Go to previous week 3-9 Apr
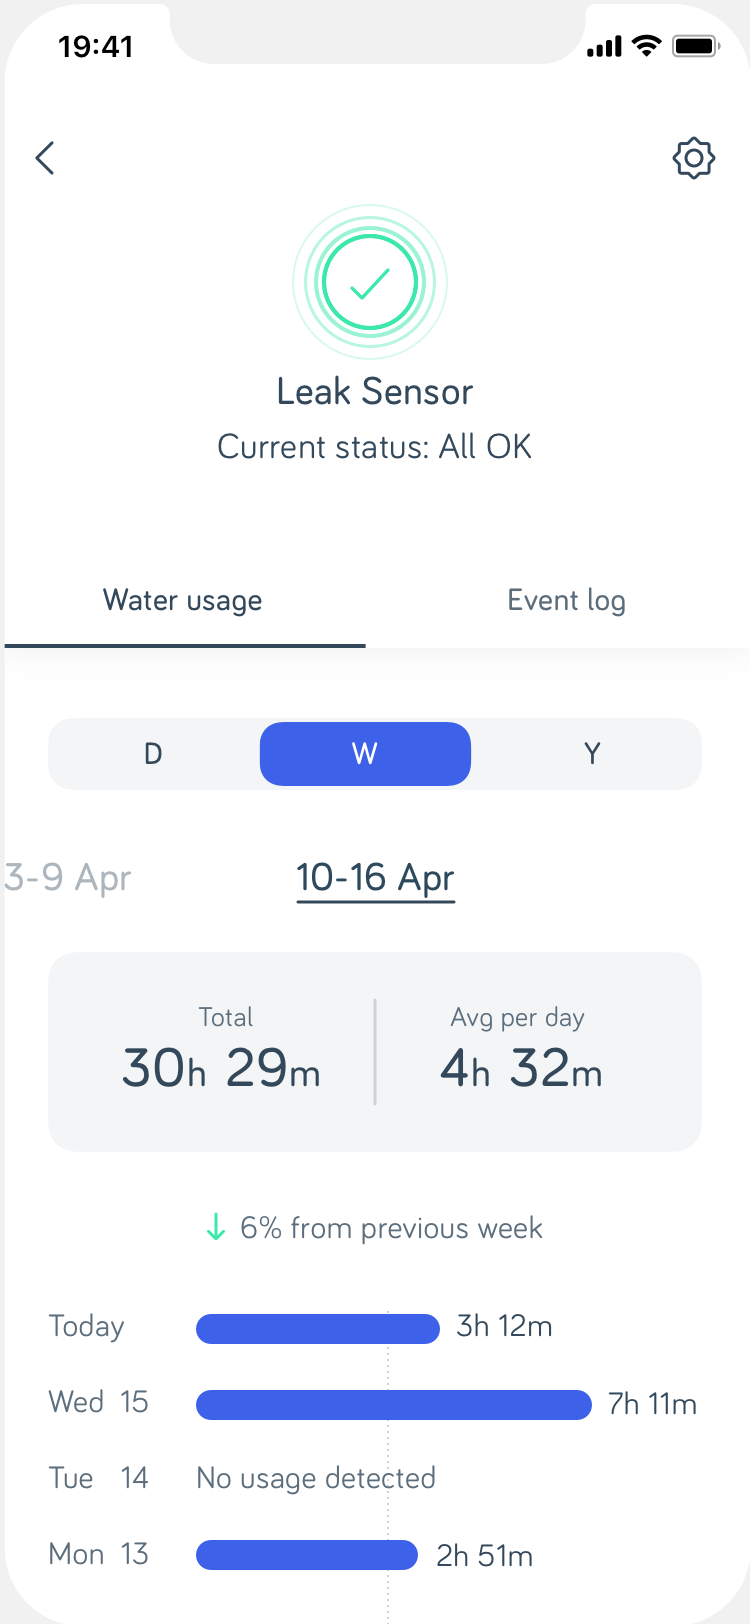Viewport: 750px width, 1624px height. [68, 878]
